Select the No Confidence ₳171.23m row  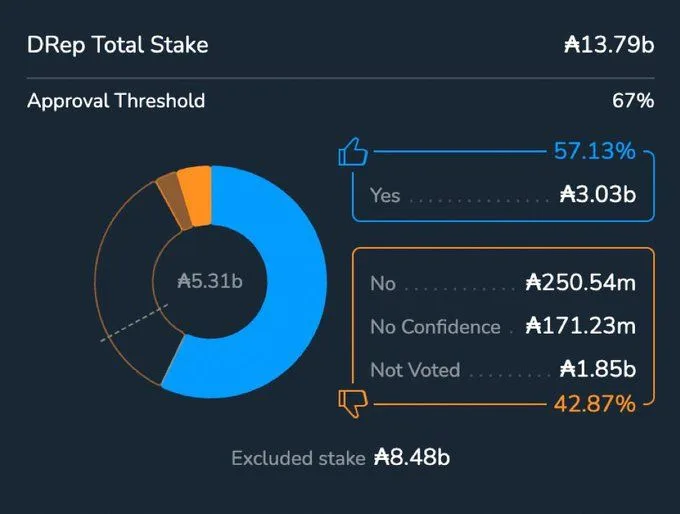[x=502, y=326]
